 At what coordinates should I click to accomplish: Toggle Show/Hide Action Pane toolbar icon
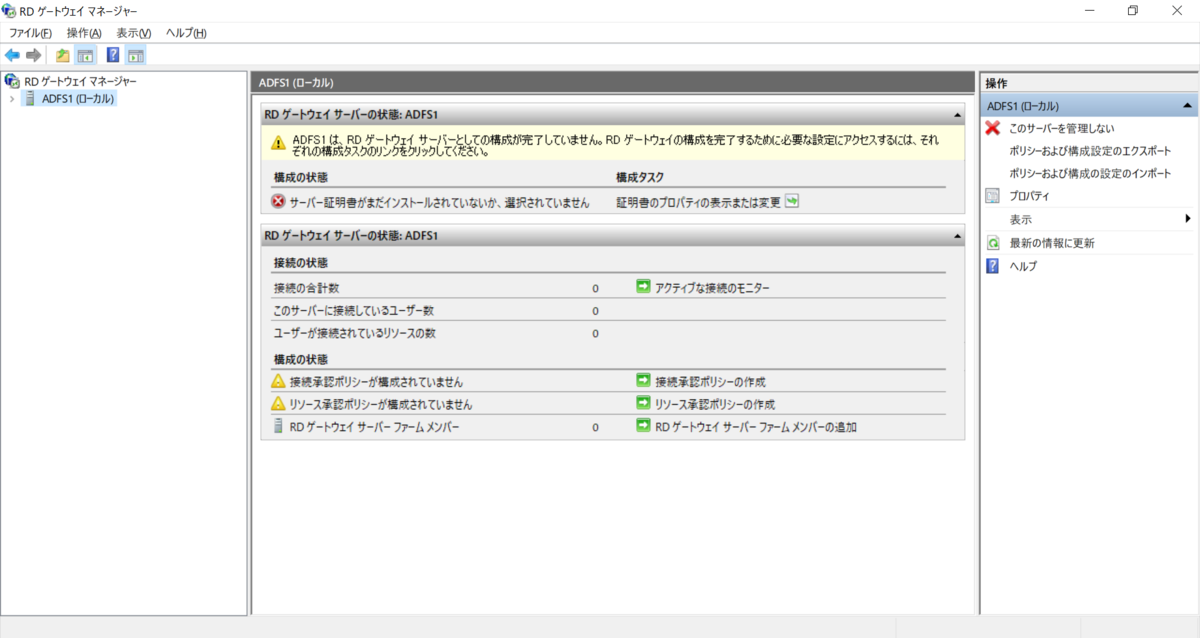click(x=135, y=55)
